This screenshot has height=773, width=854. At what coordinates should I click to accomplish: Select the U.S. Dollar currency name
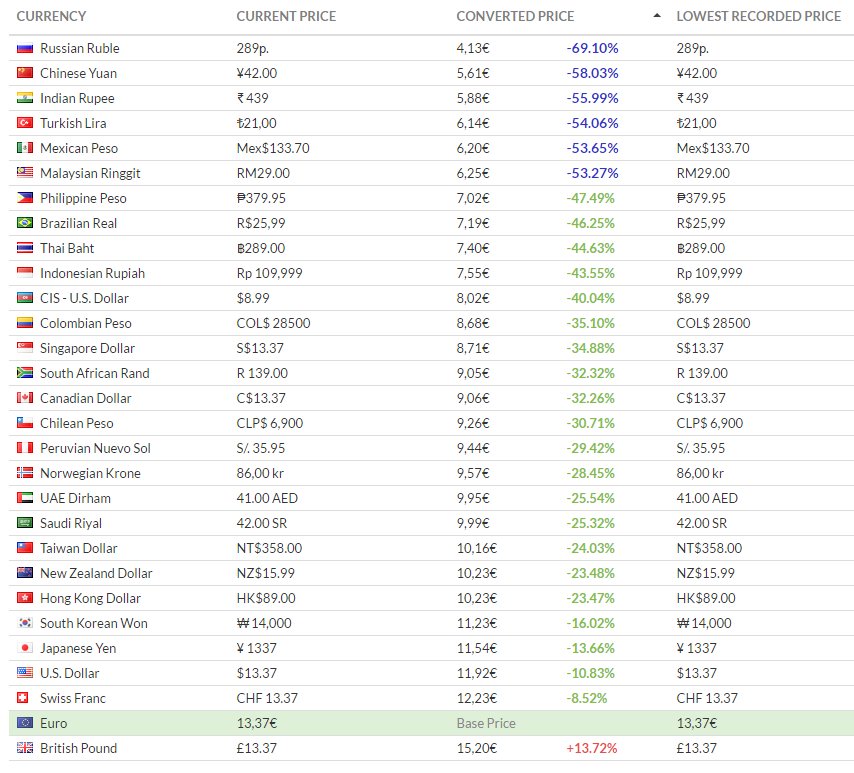[x=70, y=673]
